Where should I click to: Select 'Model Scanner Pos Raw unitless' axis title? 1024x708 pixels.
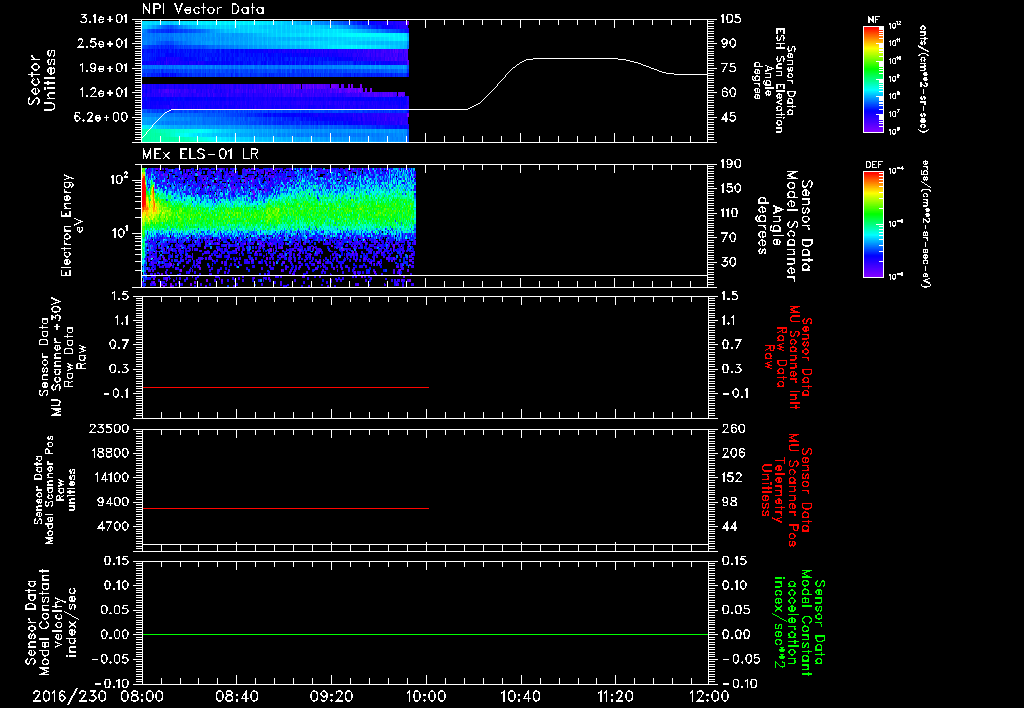(55, 490)
